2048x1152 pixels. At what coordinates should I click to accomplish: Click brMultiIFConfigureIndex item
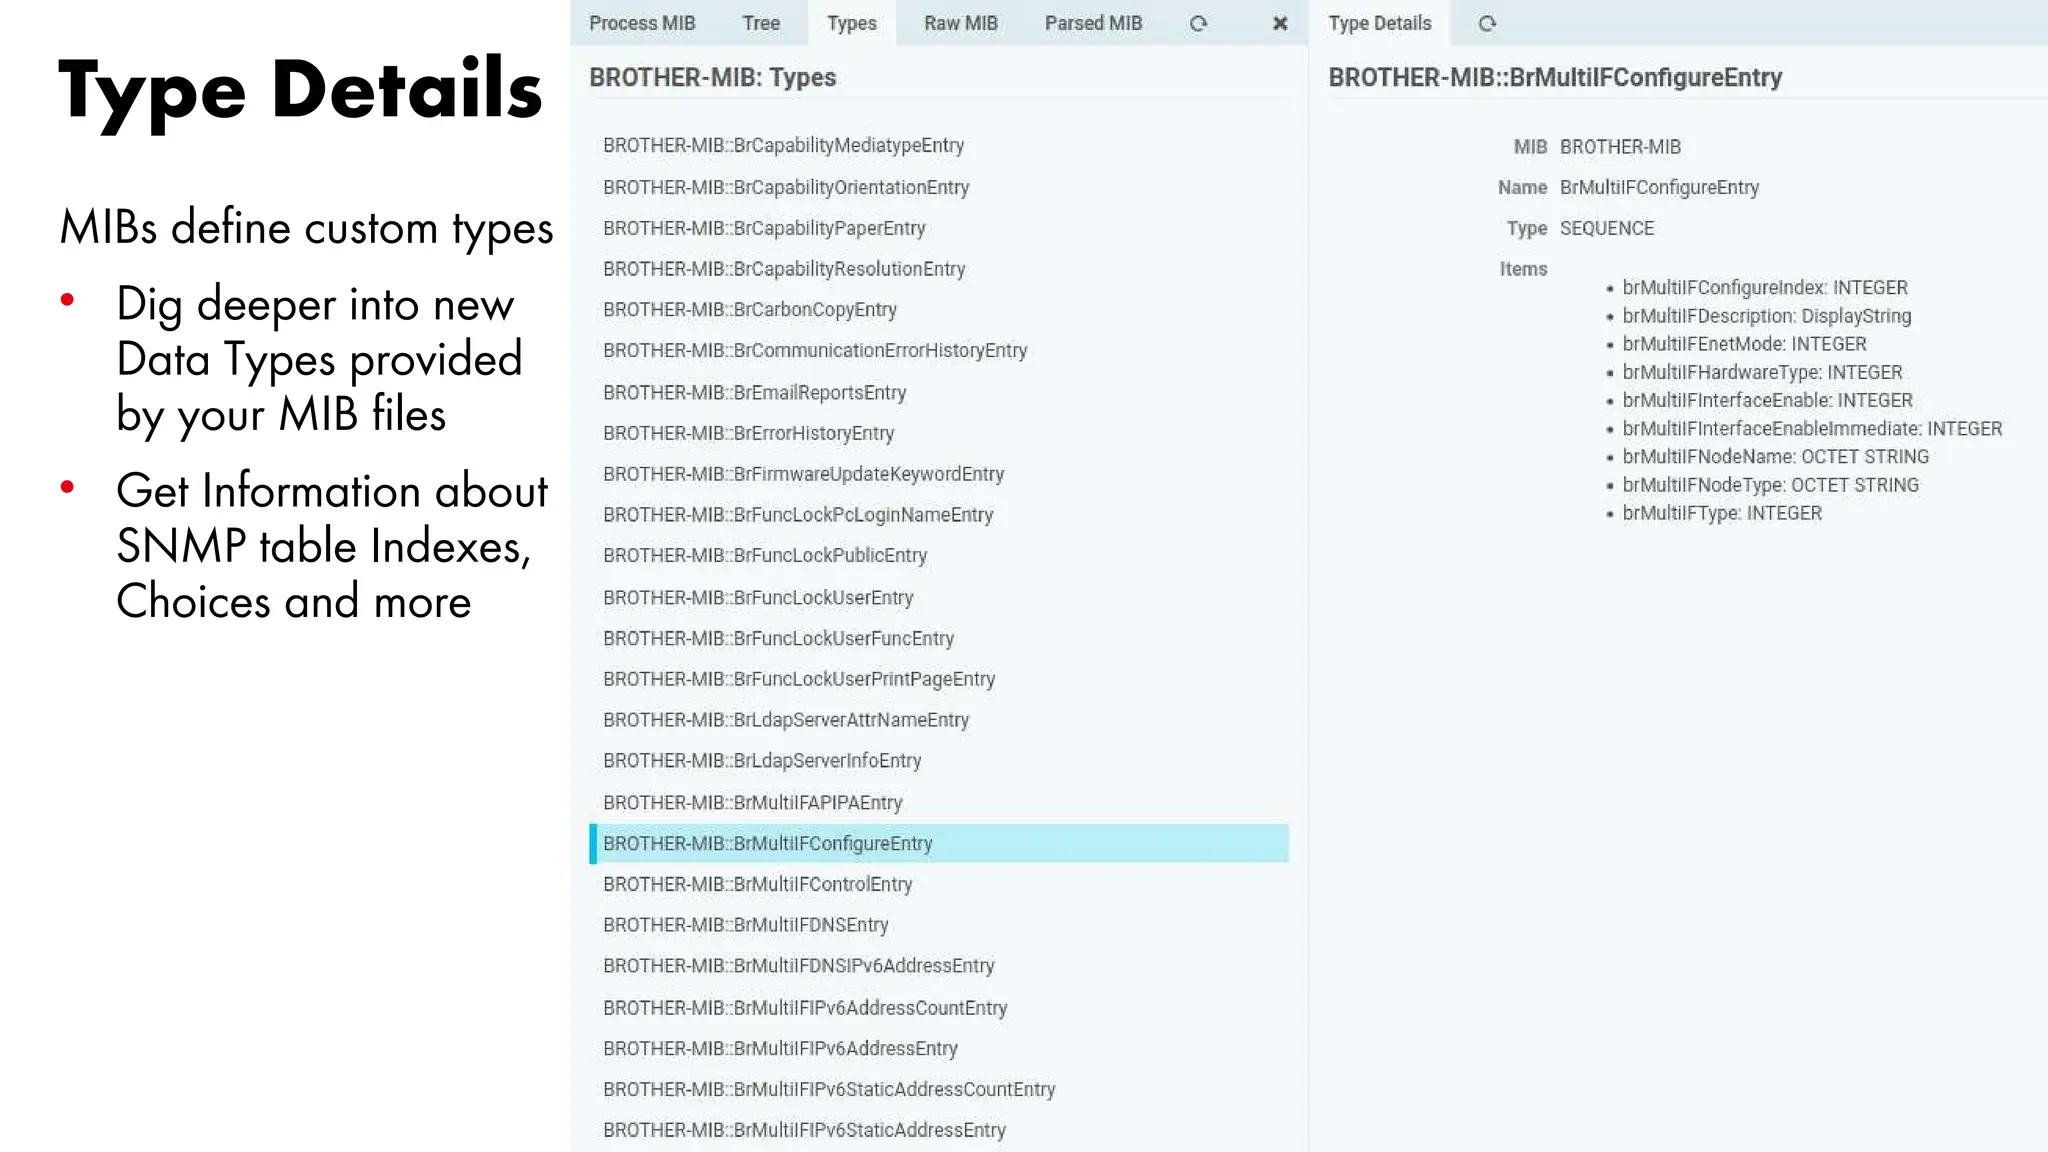click(1765, 288)
